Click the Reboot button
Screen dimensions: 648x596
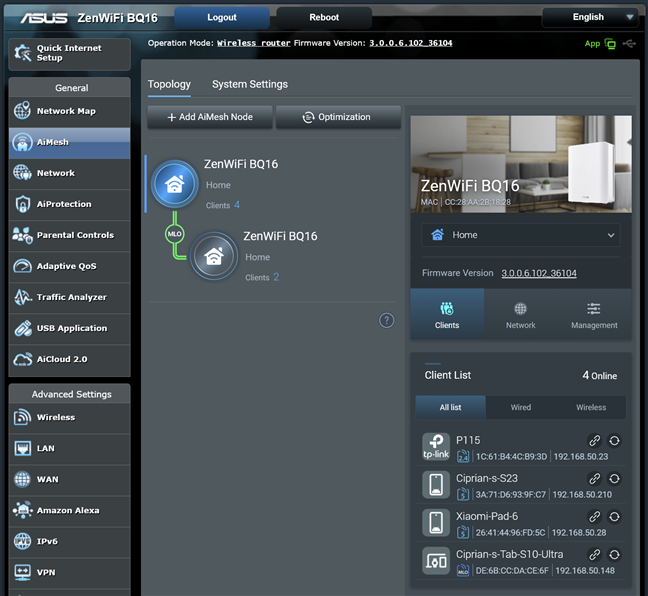click(x=324, y=18)
